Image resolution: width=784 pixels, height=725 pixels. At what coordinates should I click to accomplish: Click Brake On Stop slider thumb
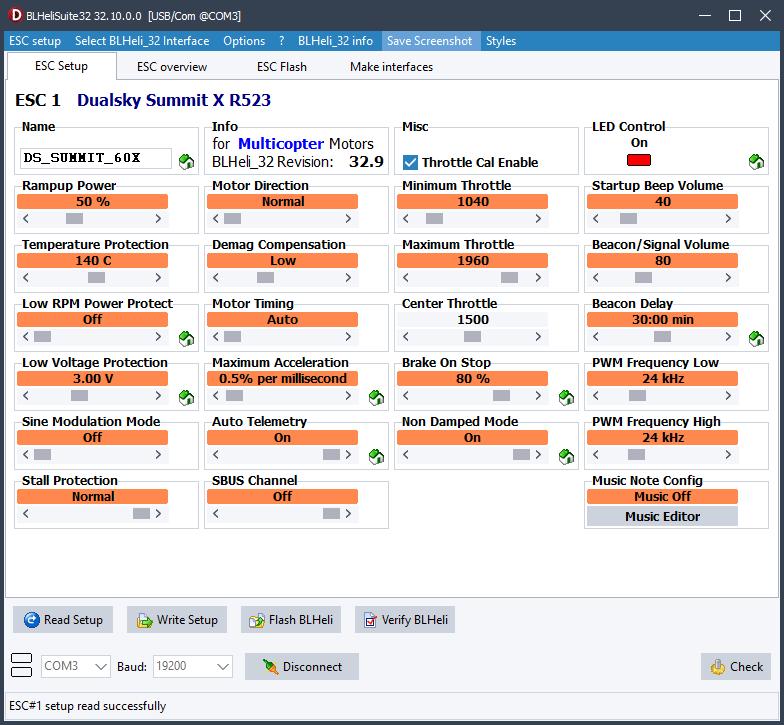click(502, 396)
